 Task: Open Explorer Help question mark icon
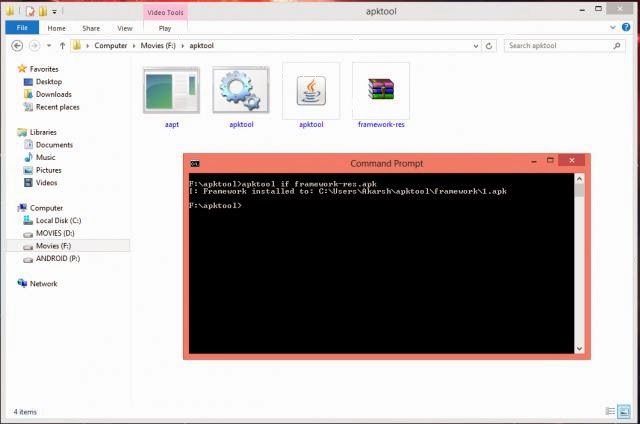(x=626, y=27)
